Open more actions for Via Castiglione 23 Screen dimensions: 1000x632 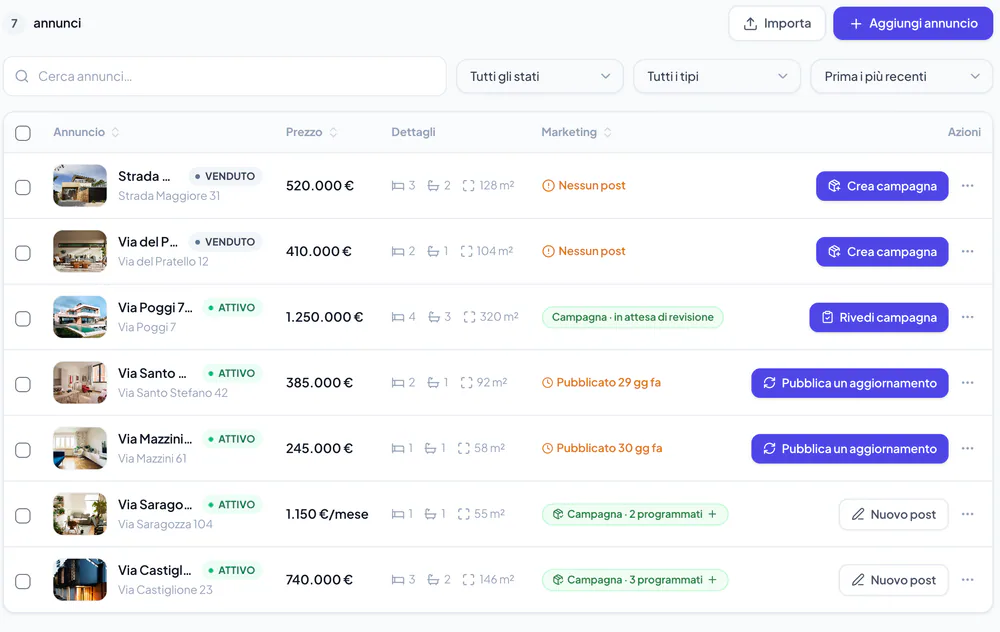click(x=967, y=580)
